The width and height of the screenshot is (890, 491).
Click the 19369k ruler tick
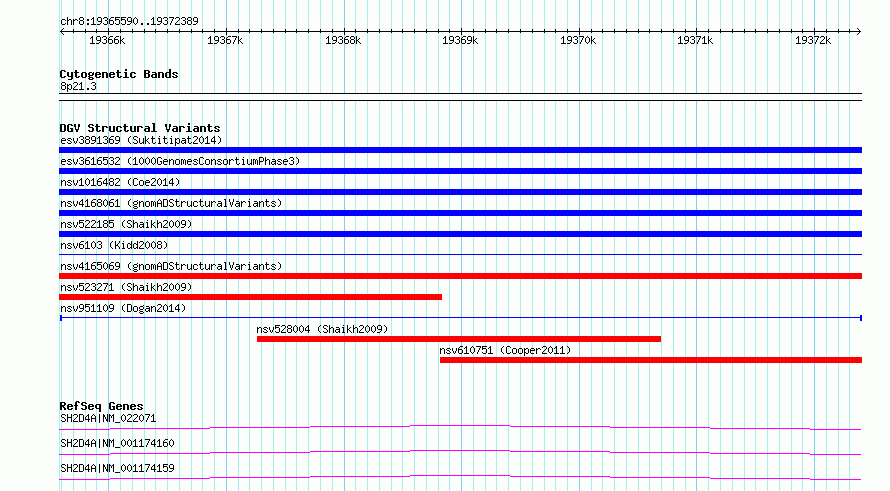(460, 40)
